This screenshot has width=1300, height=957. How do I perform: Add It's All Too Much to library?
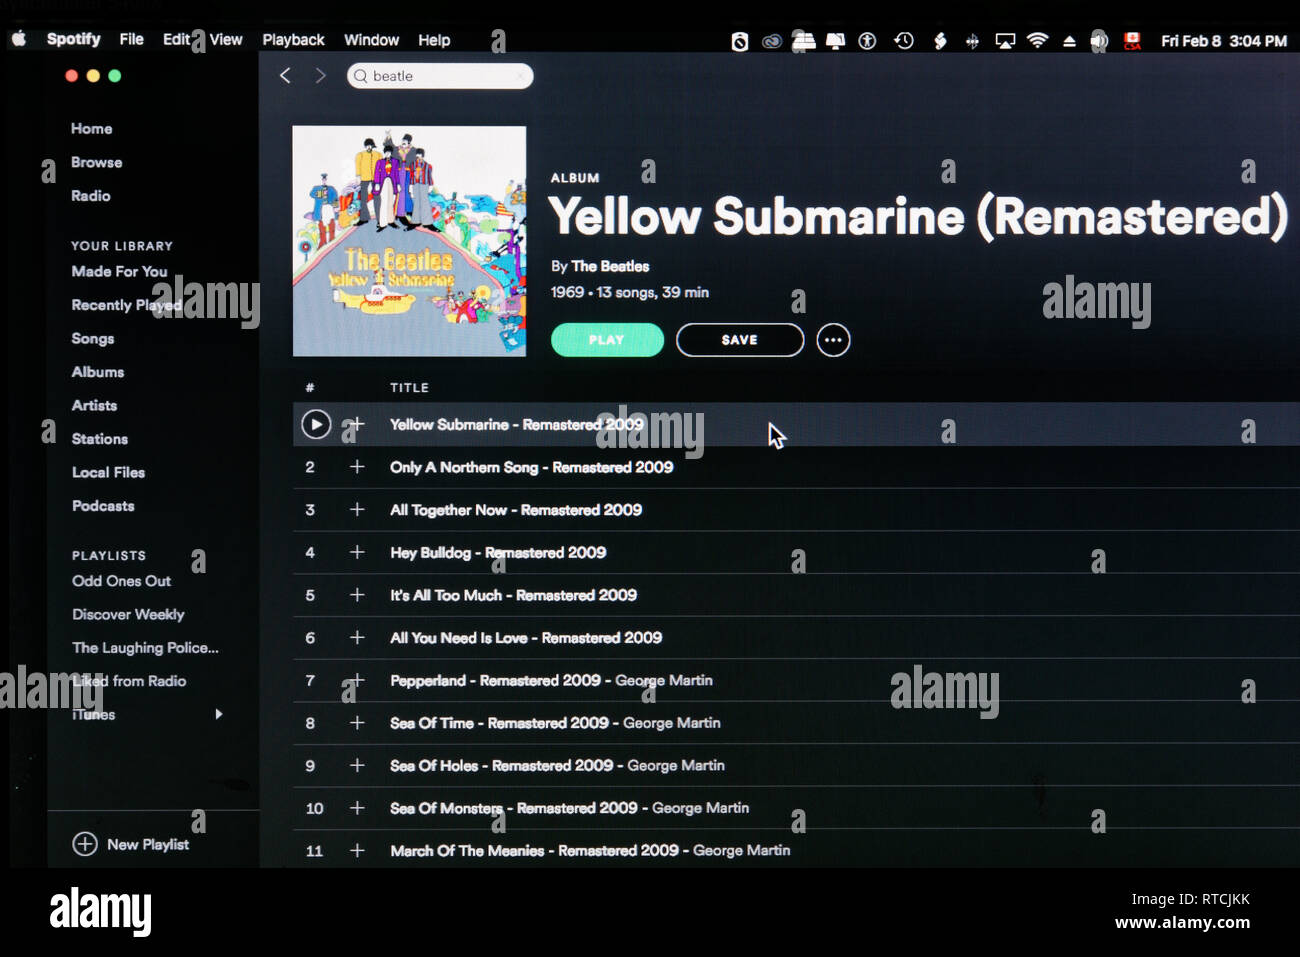357,595
